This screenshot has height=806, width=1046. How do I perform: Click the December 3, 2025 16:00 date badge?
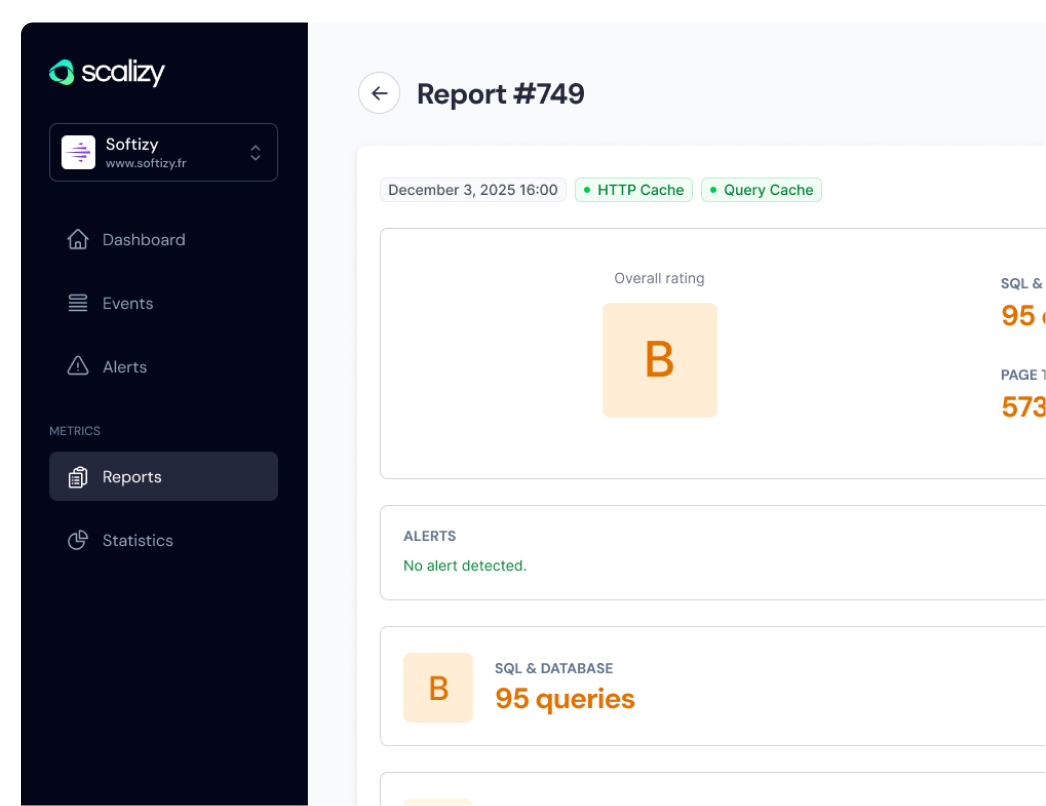pos(473,190)
